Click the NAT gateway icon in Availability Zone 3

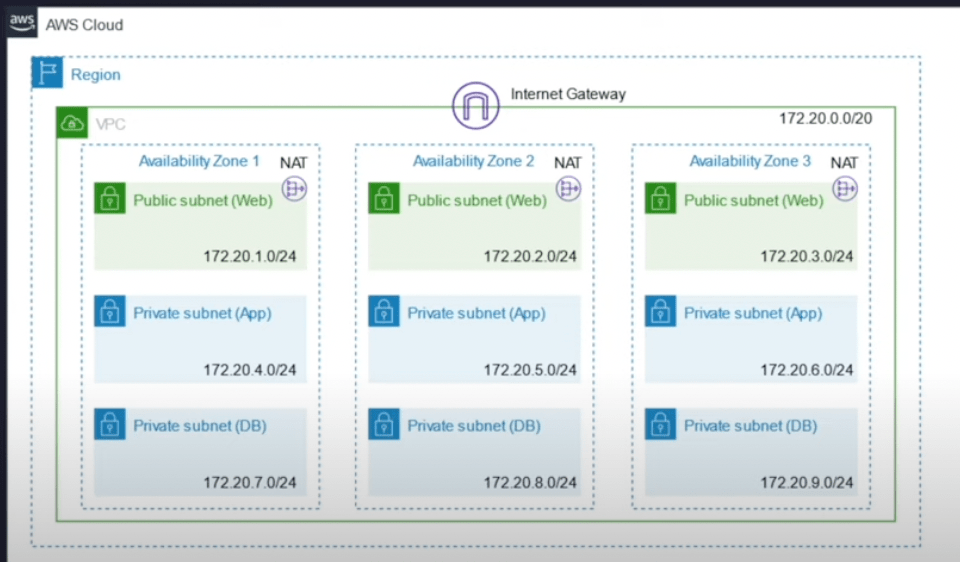point(845,188)
